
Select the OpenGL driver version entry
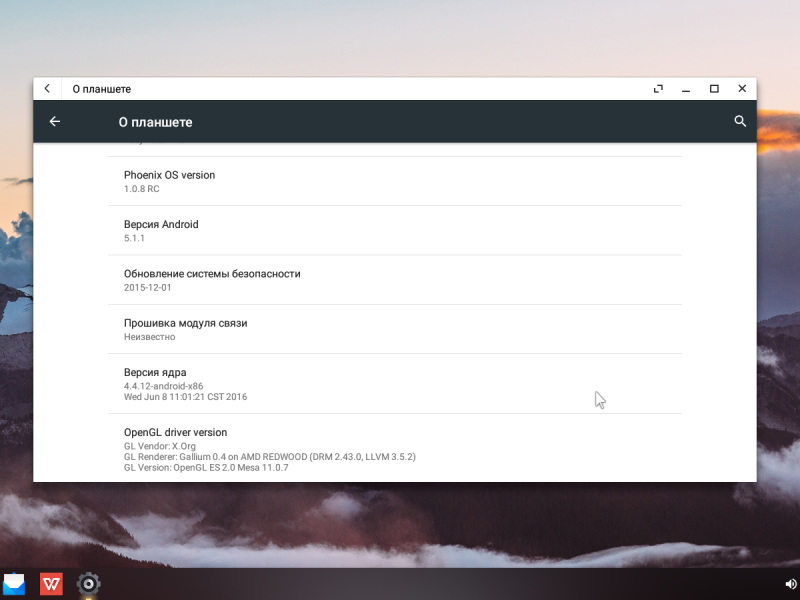[x=395, y=448]
